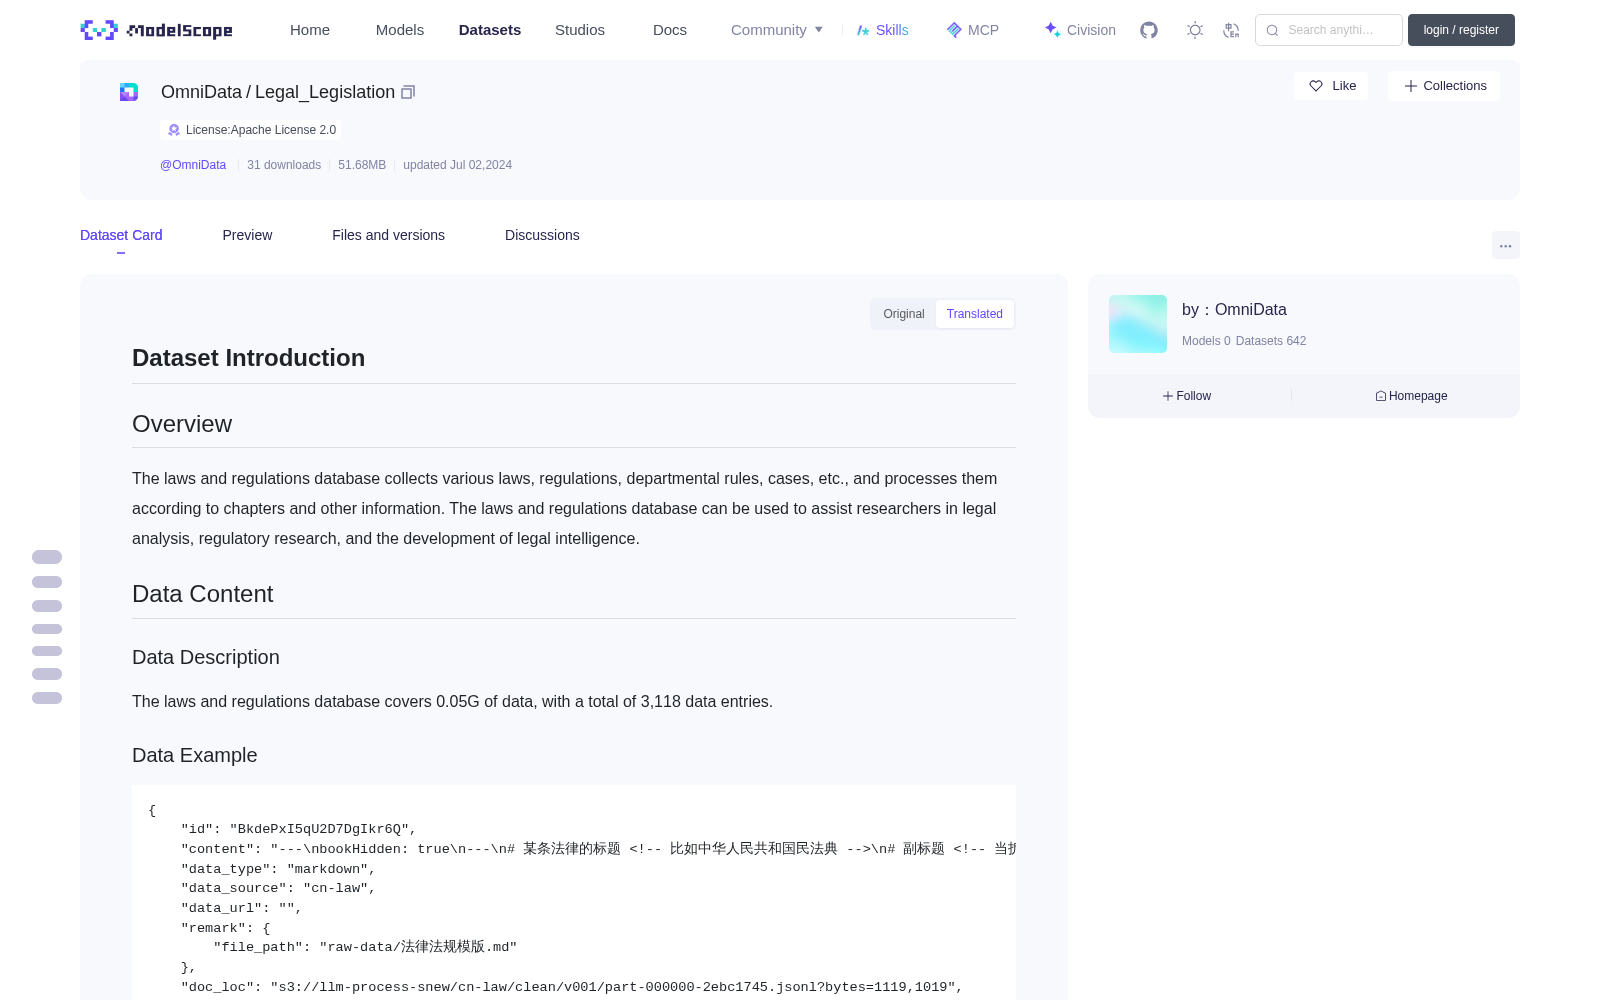
Task: Select the Translated view option
Action: coord(975,314)
